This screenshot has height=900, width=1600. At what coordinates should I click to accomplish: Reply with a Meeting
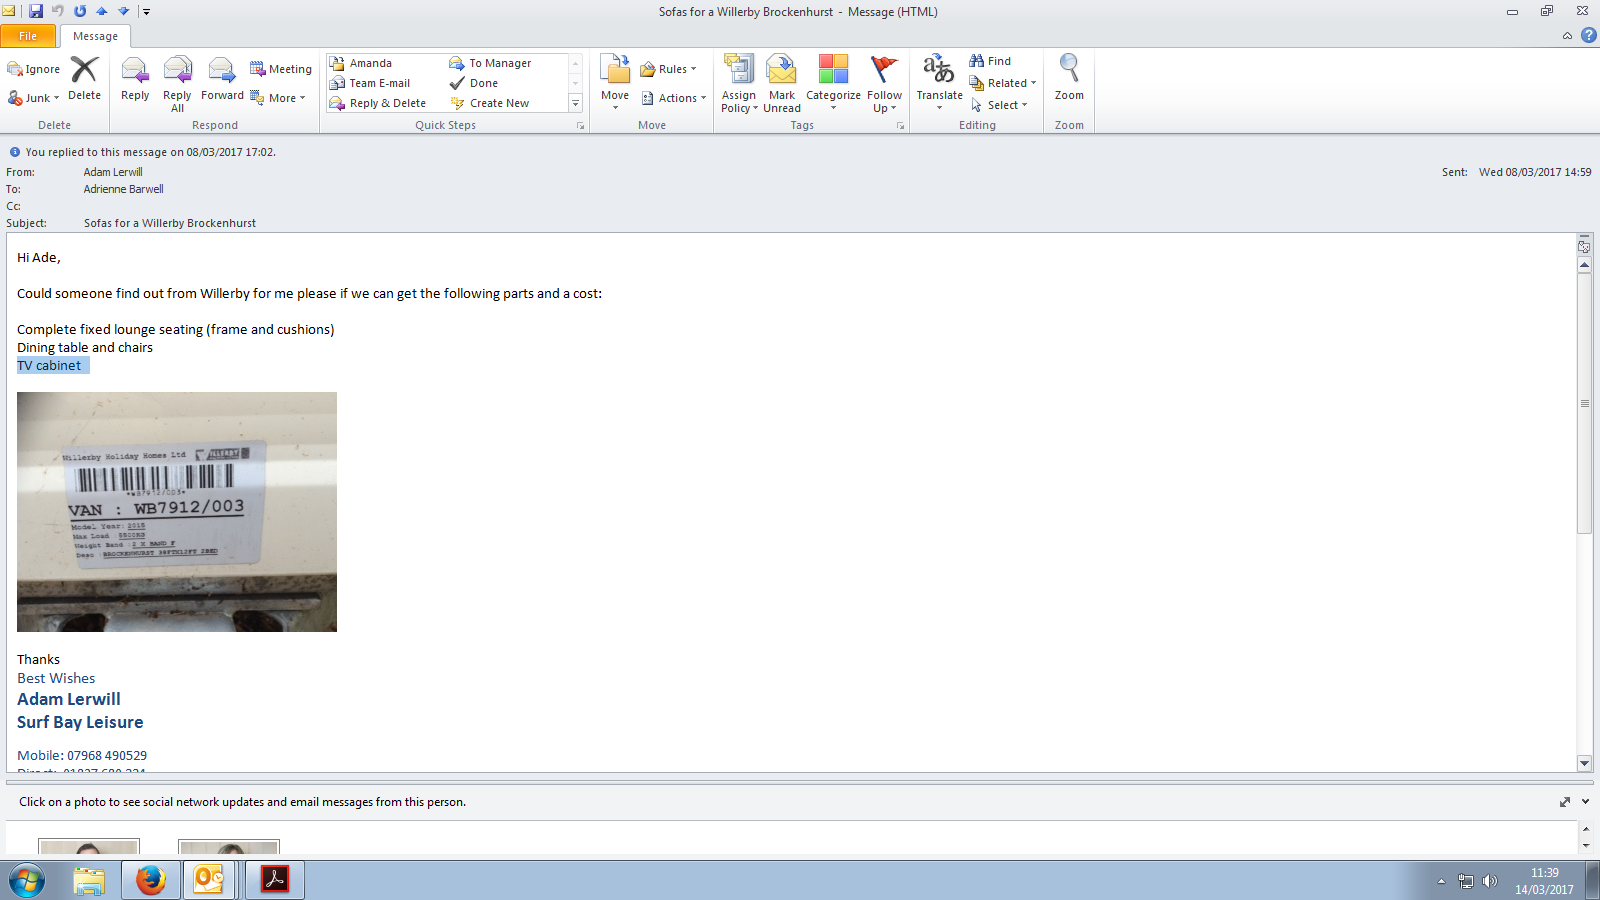click(x=281, y=69)
